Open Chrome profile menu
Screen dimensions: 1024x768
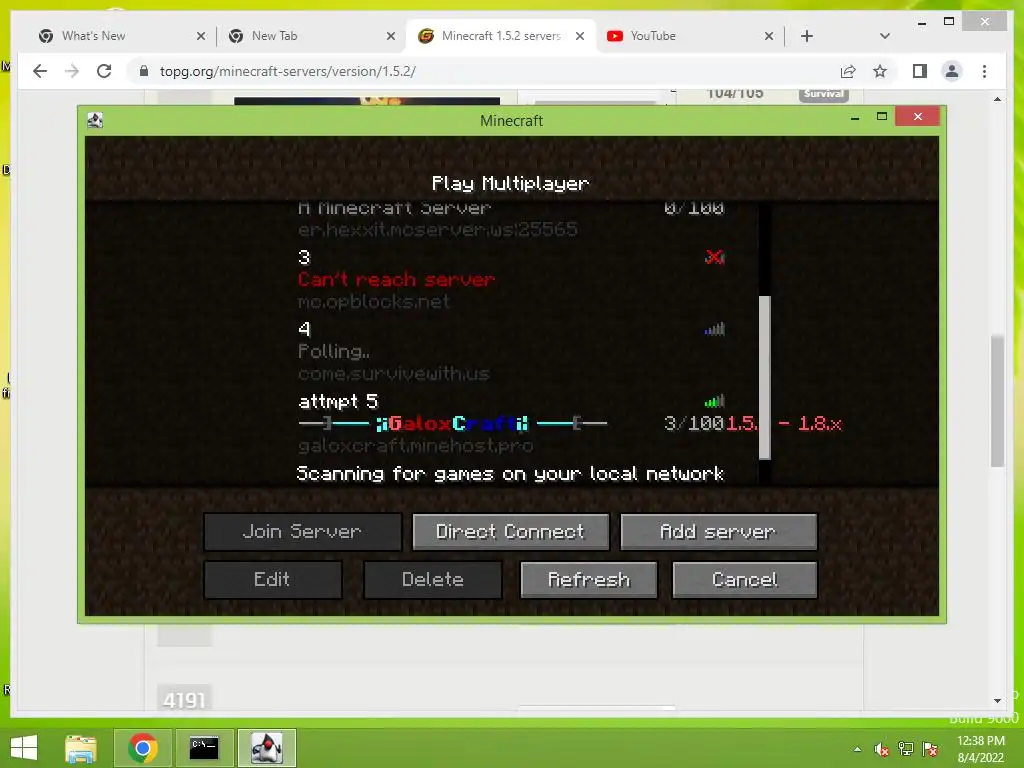(952, 71)
